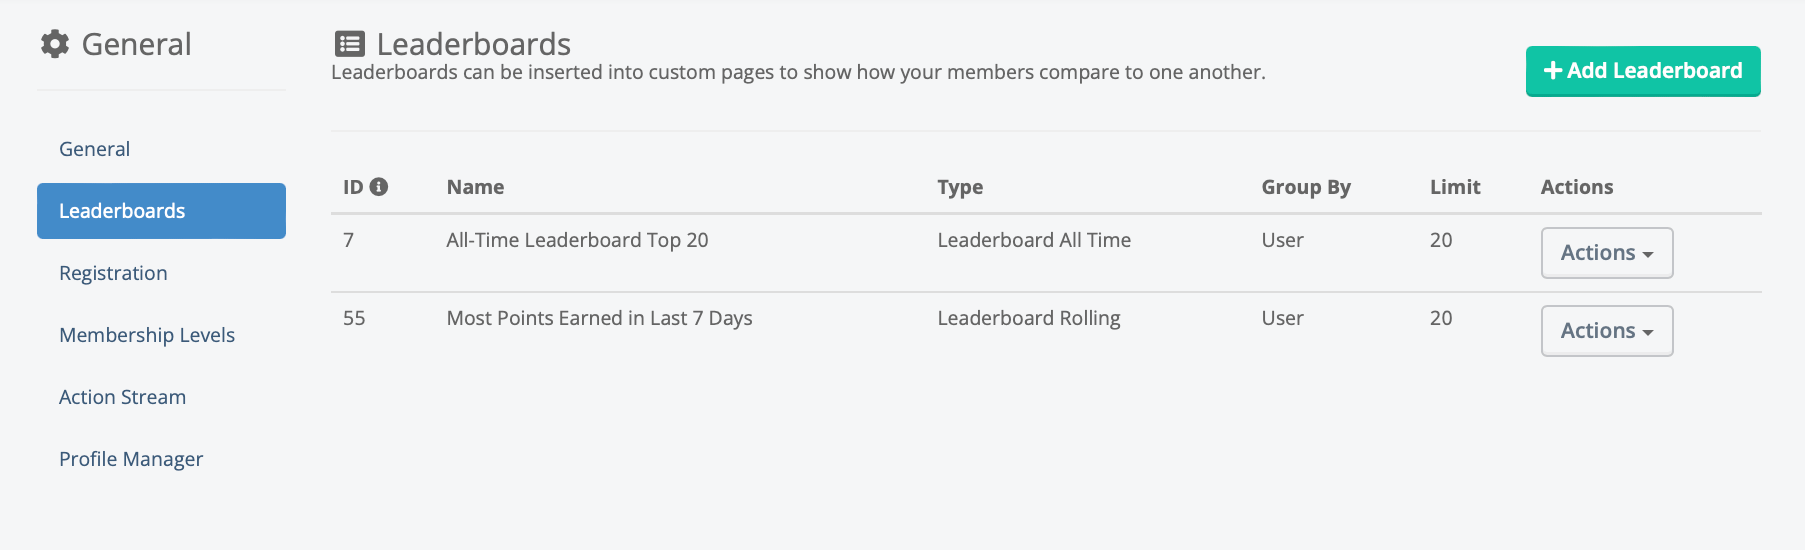Click the Leaderboards list icon in header

tap(349, 44)
